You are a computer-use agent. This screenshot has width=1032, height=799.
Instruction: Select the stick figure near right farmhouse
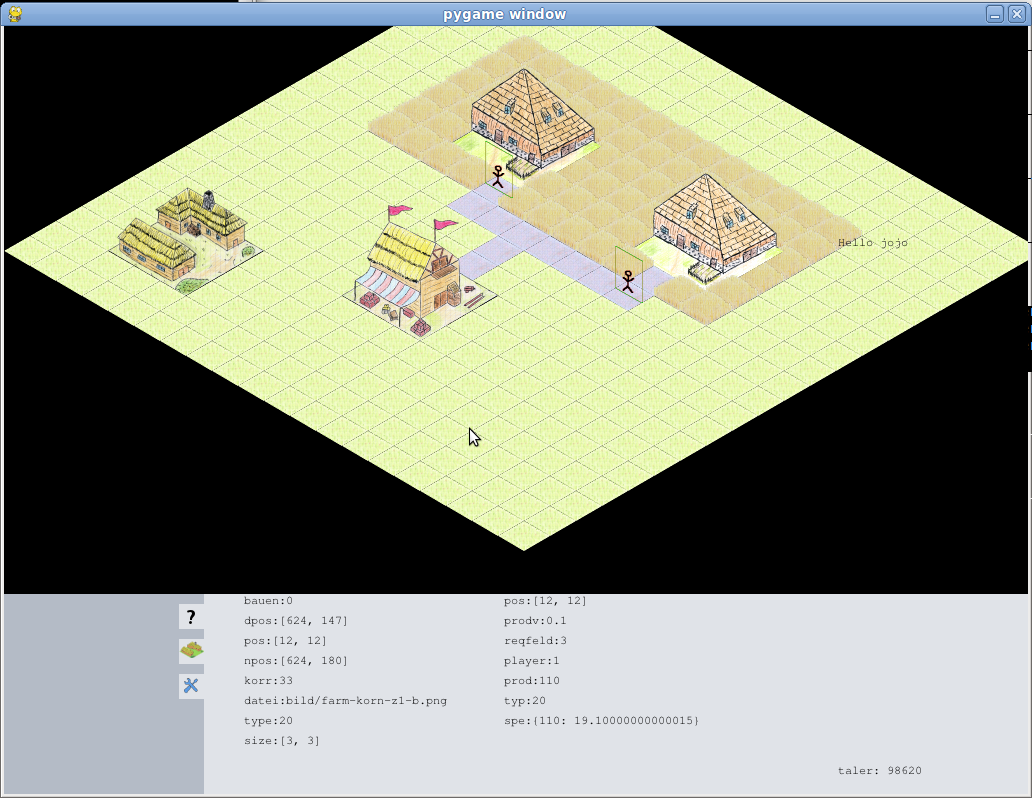[x=628, y=280]
